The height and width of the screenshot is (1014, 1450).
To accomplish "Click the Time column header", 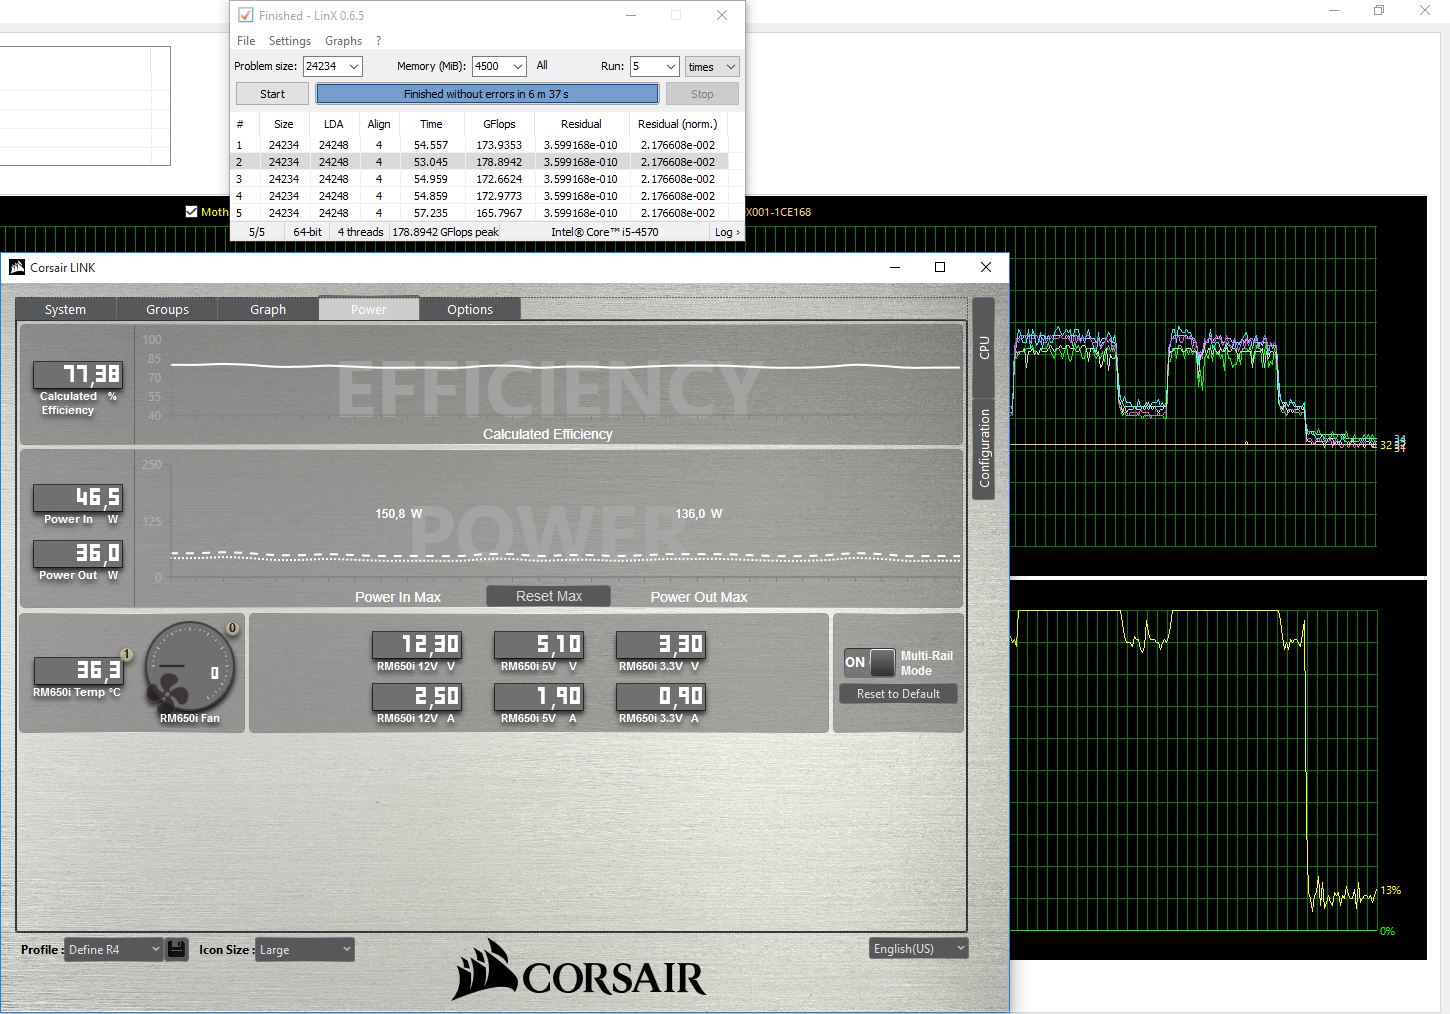I will coord(431,124).
